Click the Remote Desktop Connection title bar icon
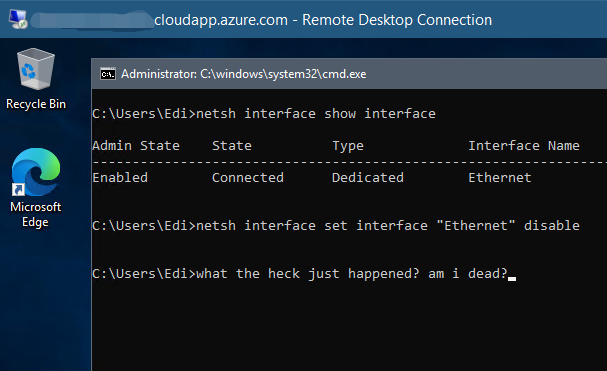Viewport: 607px width, 371px height. (18, 19)
